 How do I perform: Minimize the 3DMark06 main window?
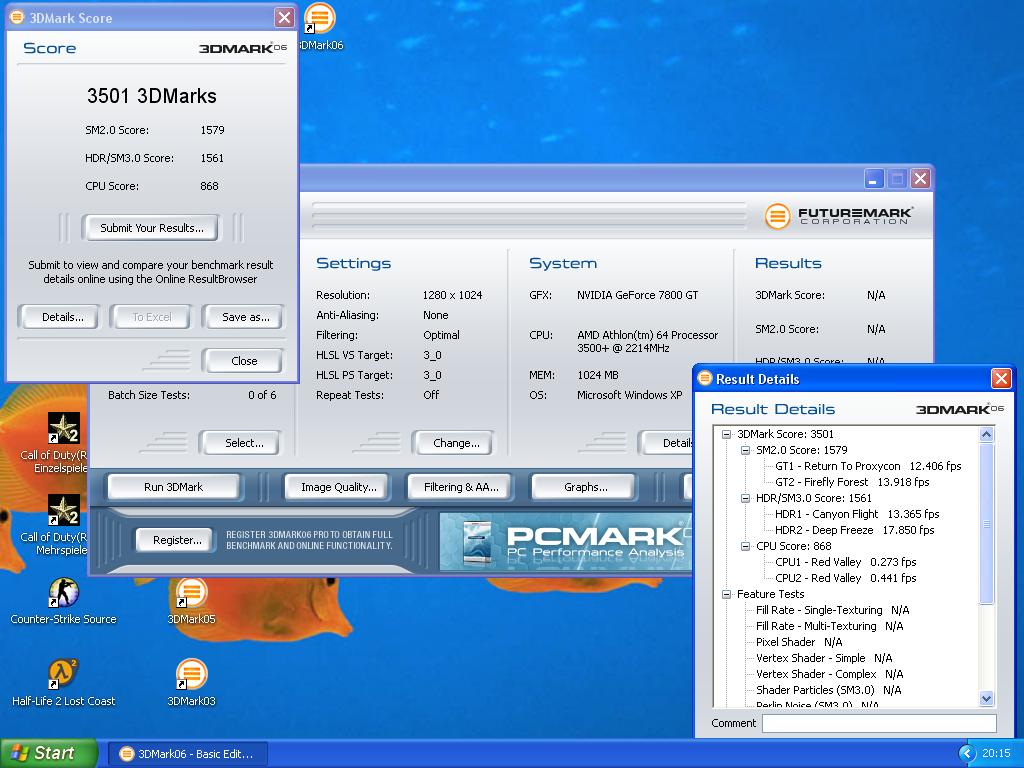874,178
